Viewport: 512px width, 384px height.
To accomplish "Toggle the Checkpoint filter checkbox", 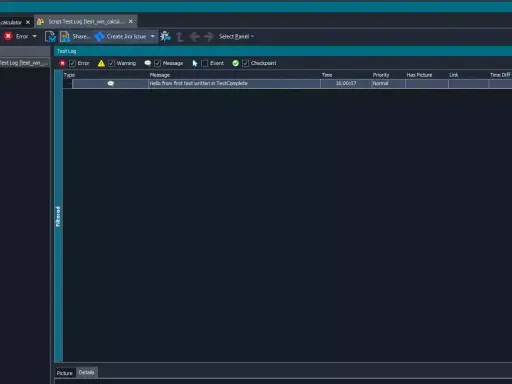I will coord(245,63).
